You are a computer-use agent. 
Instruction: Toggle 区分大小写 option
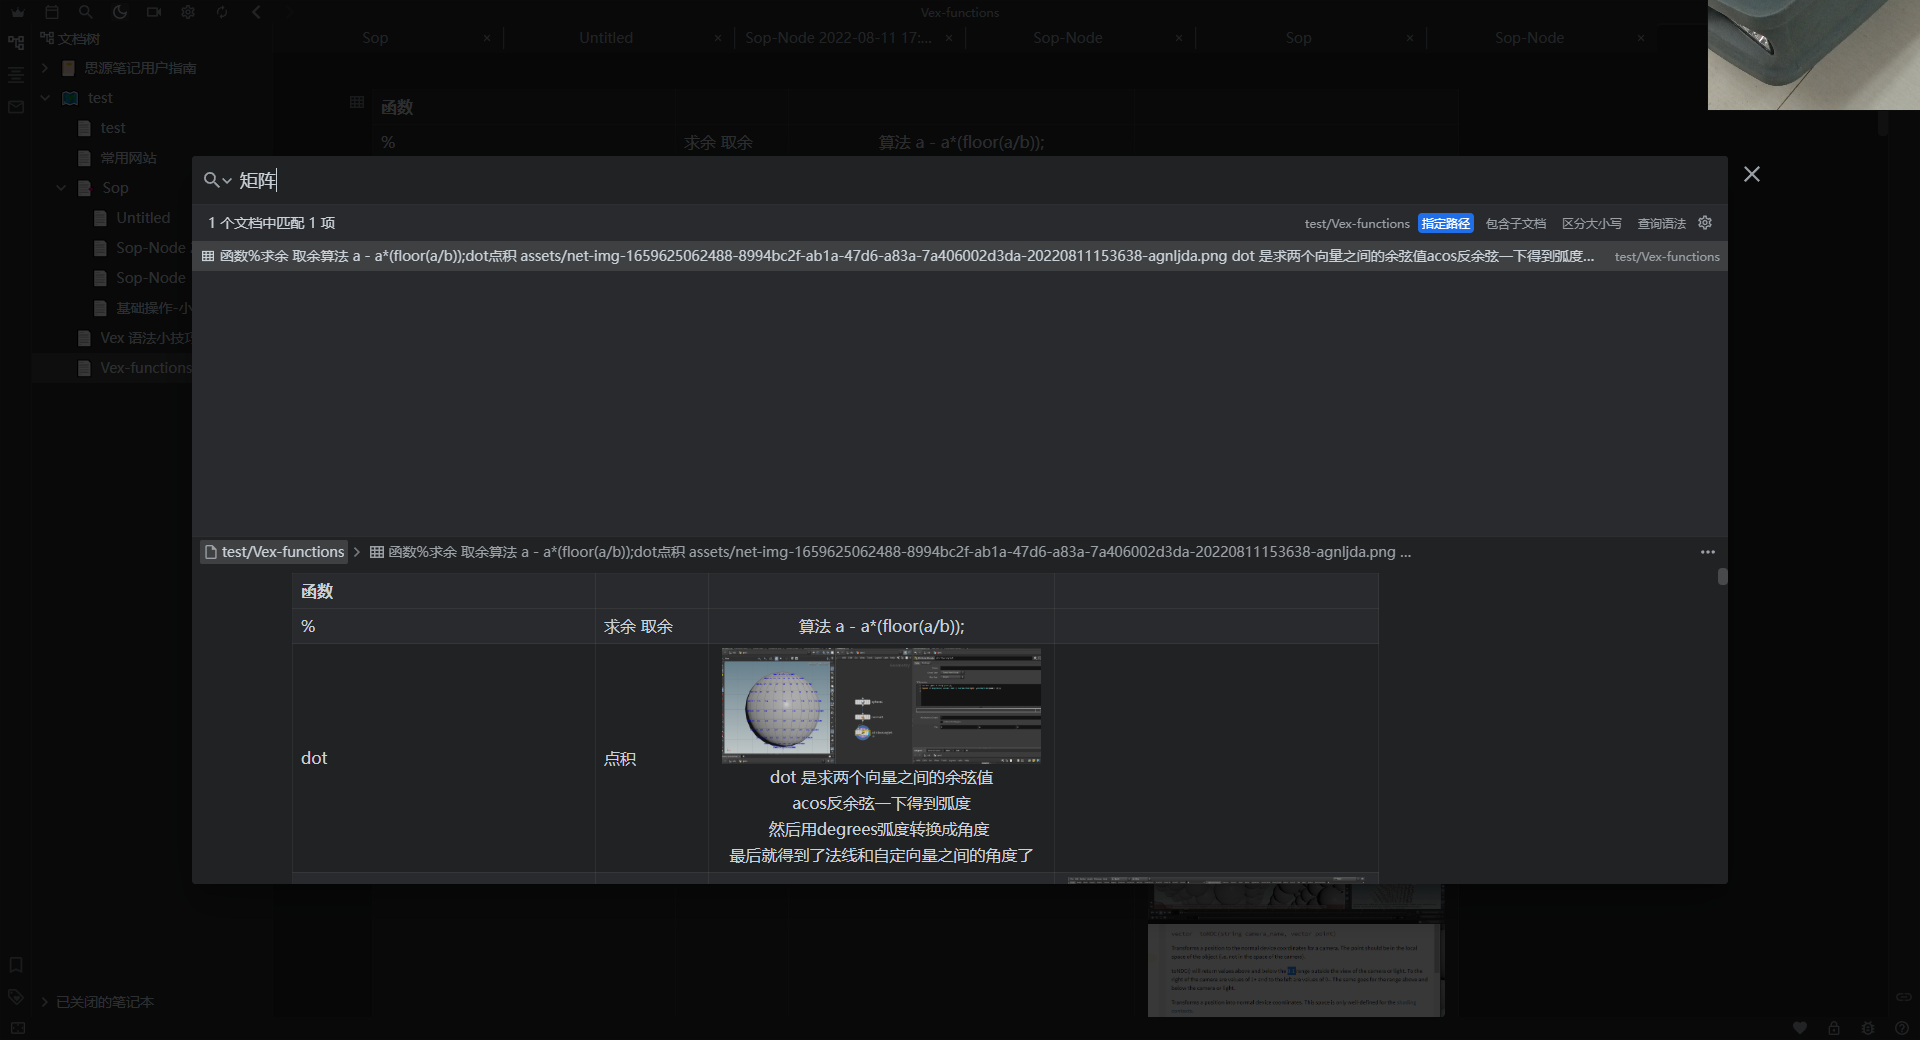(x=1592, y=223)
